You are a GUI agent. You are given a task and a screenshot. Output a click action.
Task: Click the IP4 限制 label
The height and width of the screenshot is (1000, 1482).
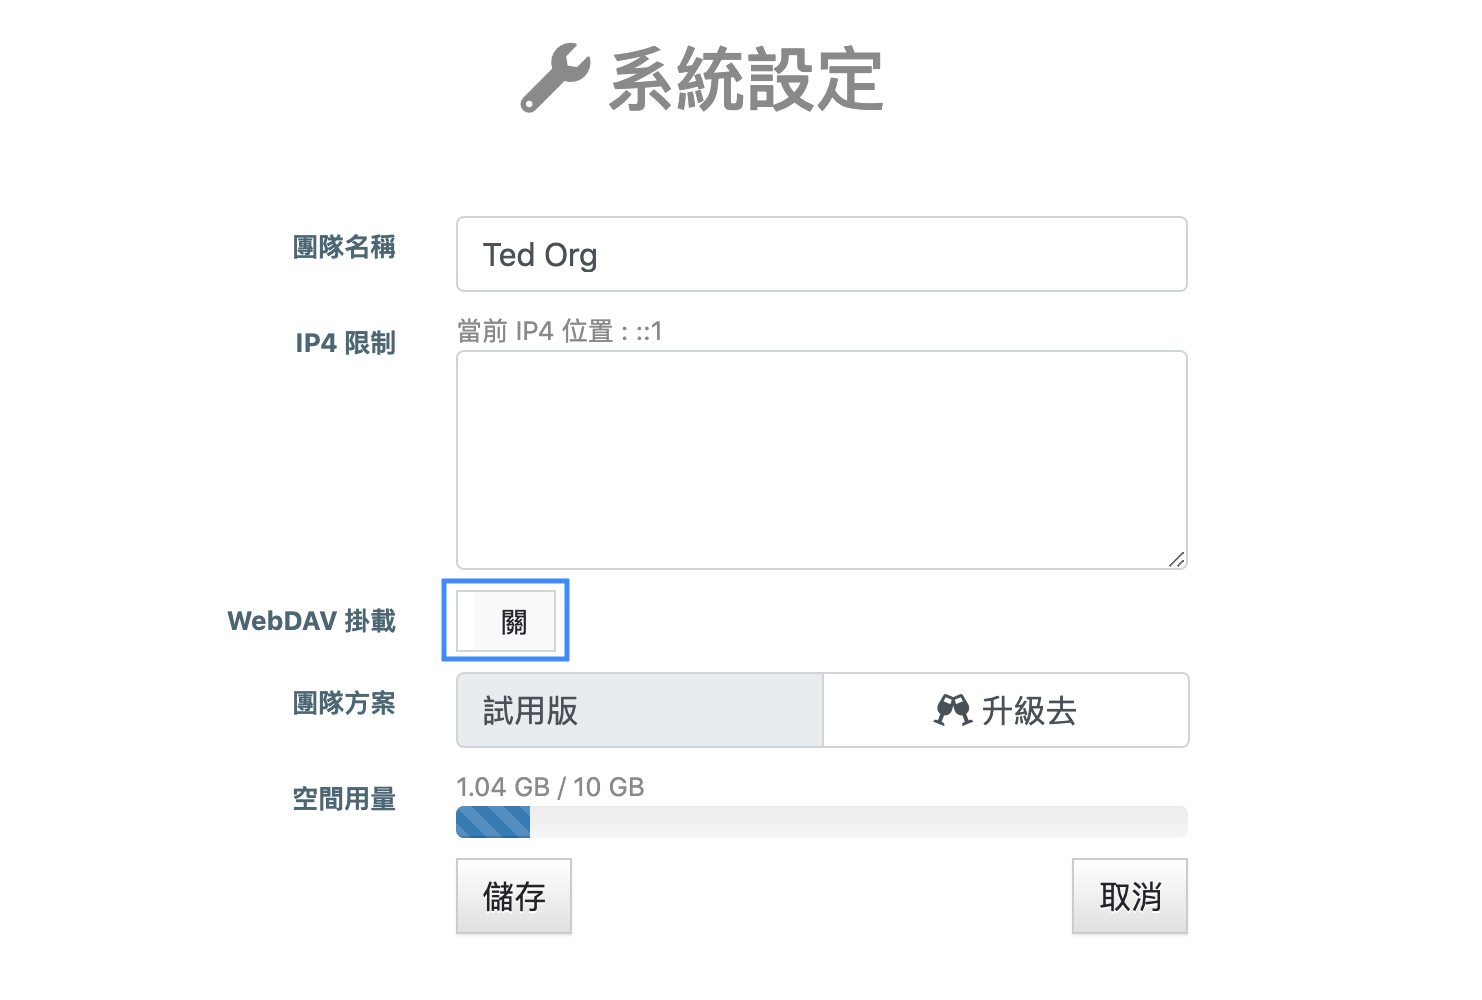(346, 343)
